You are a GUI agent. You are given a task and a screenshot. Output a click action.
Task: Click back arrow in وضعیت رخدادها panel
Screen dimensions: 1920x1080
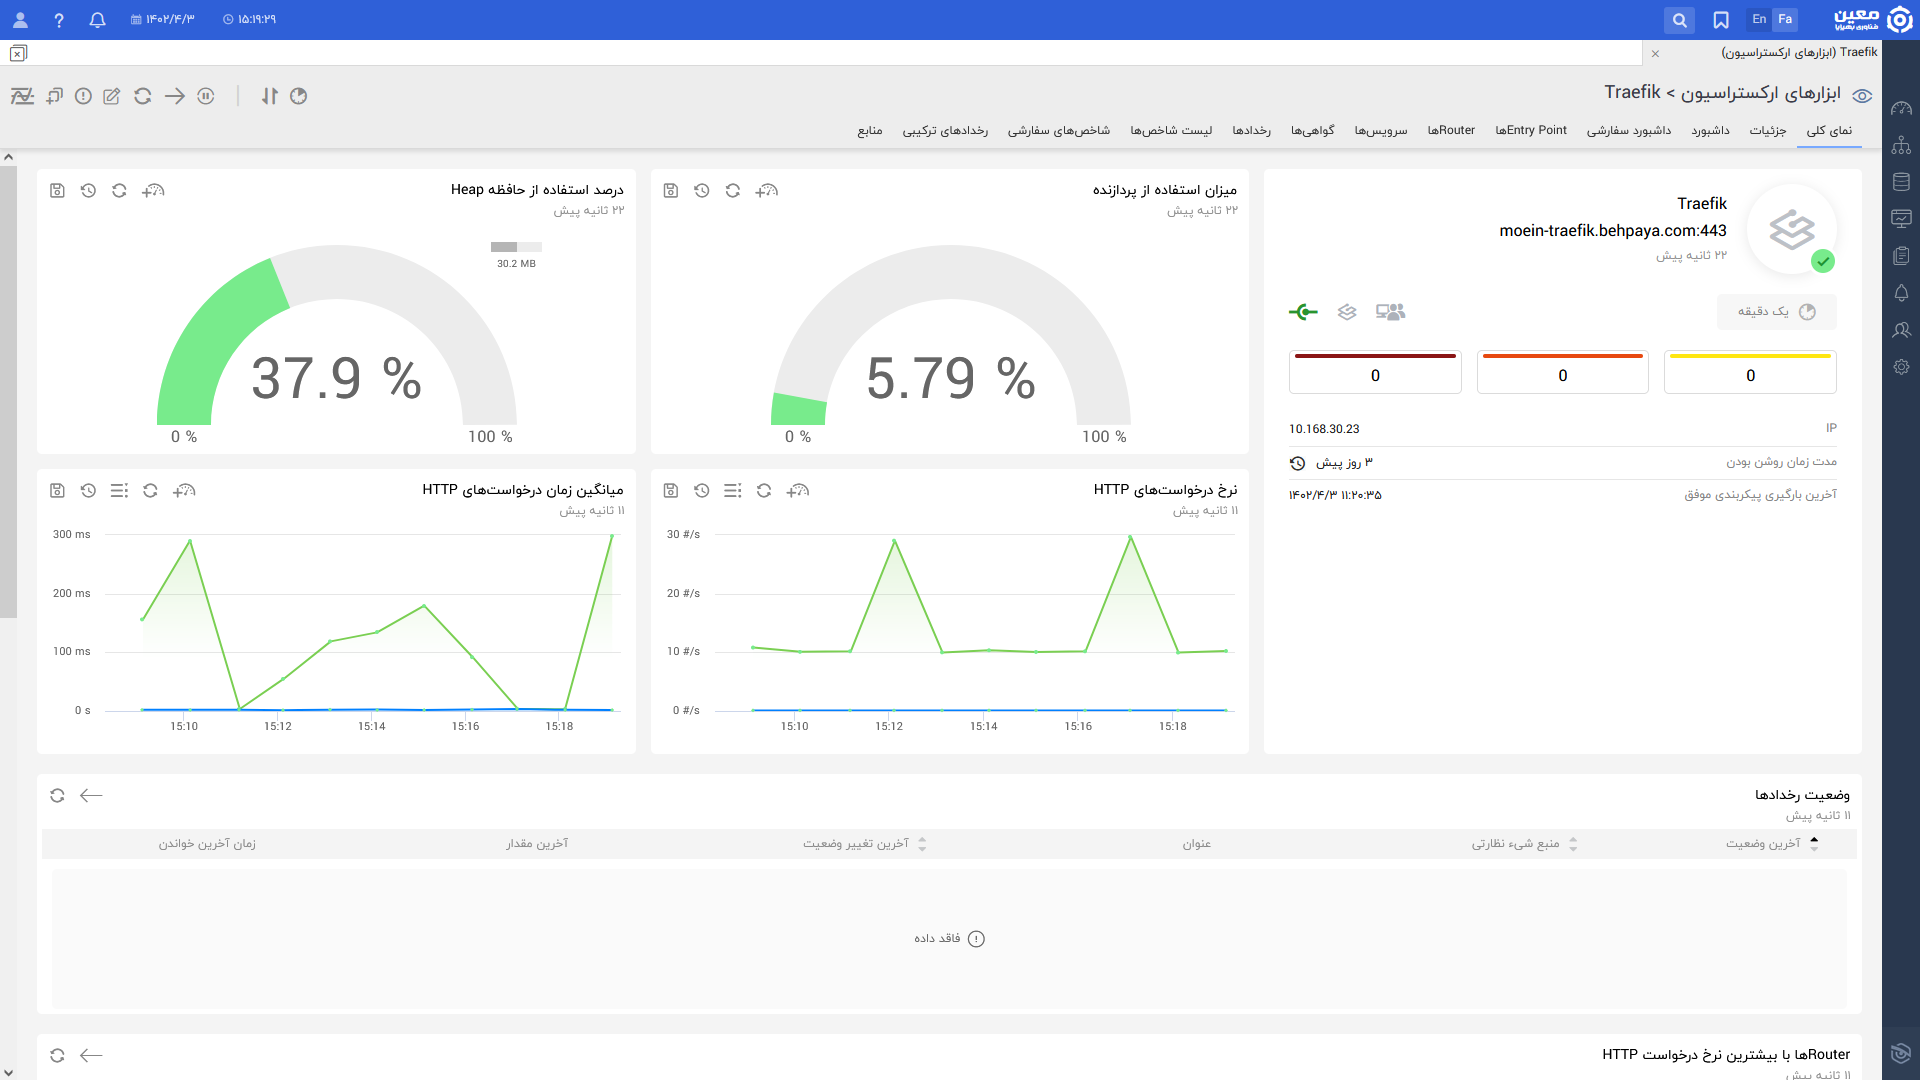(x=91, y=795)
